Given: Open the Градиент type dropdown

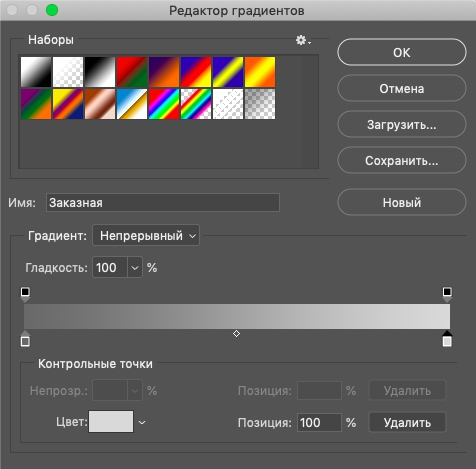Looking at the screenshot, I should click(146, 235).
